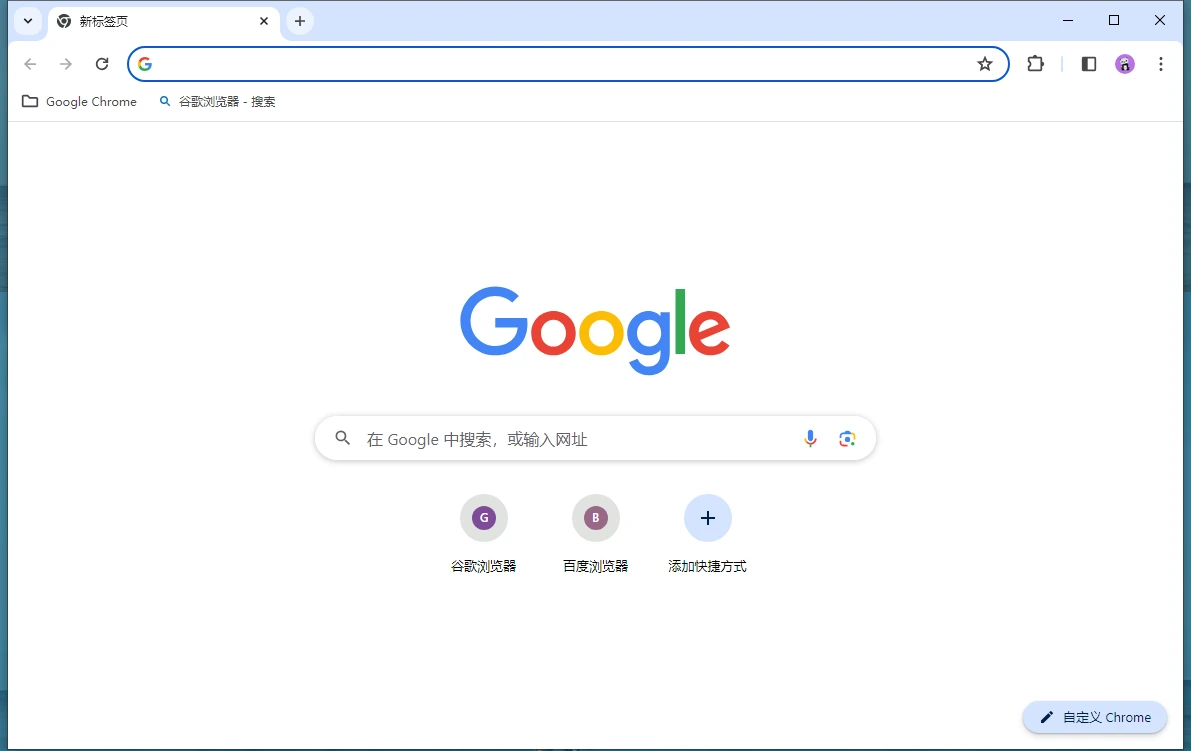Open the Extensions puzzle icon
1191x751 pixels.
click(1035, 64)
